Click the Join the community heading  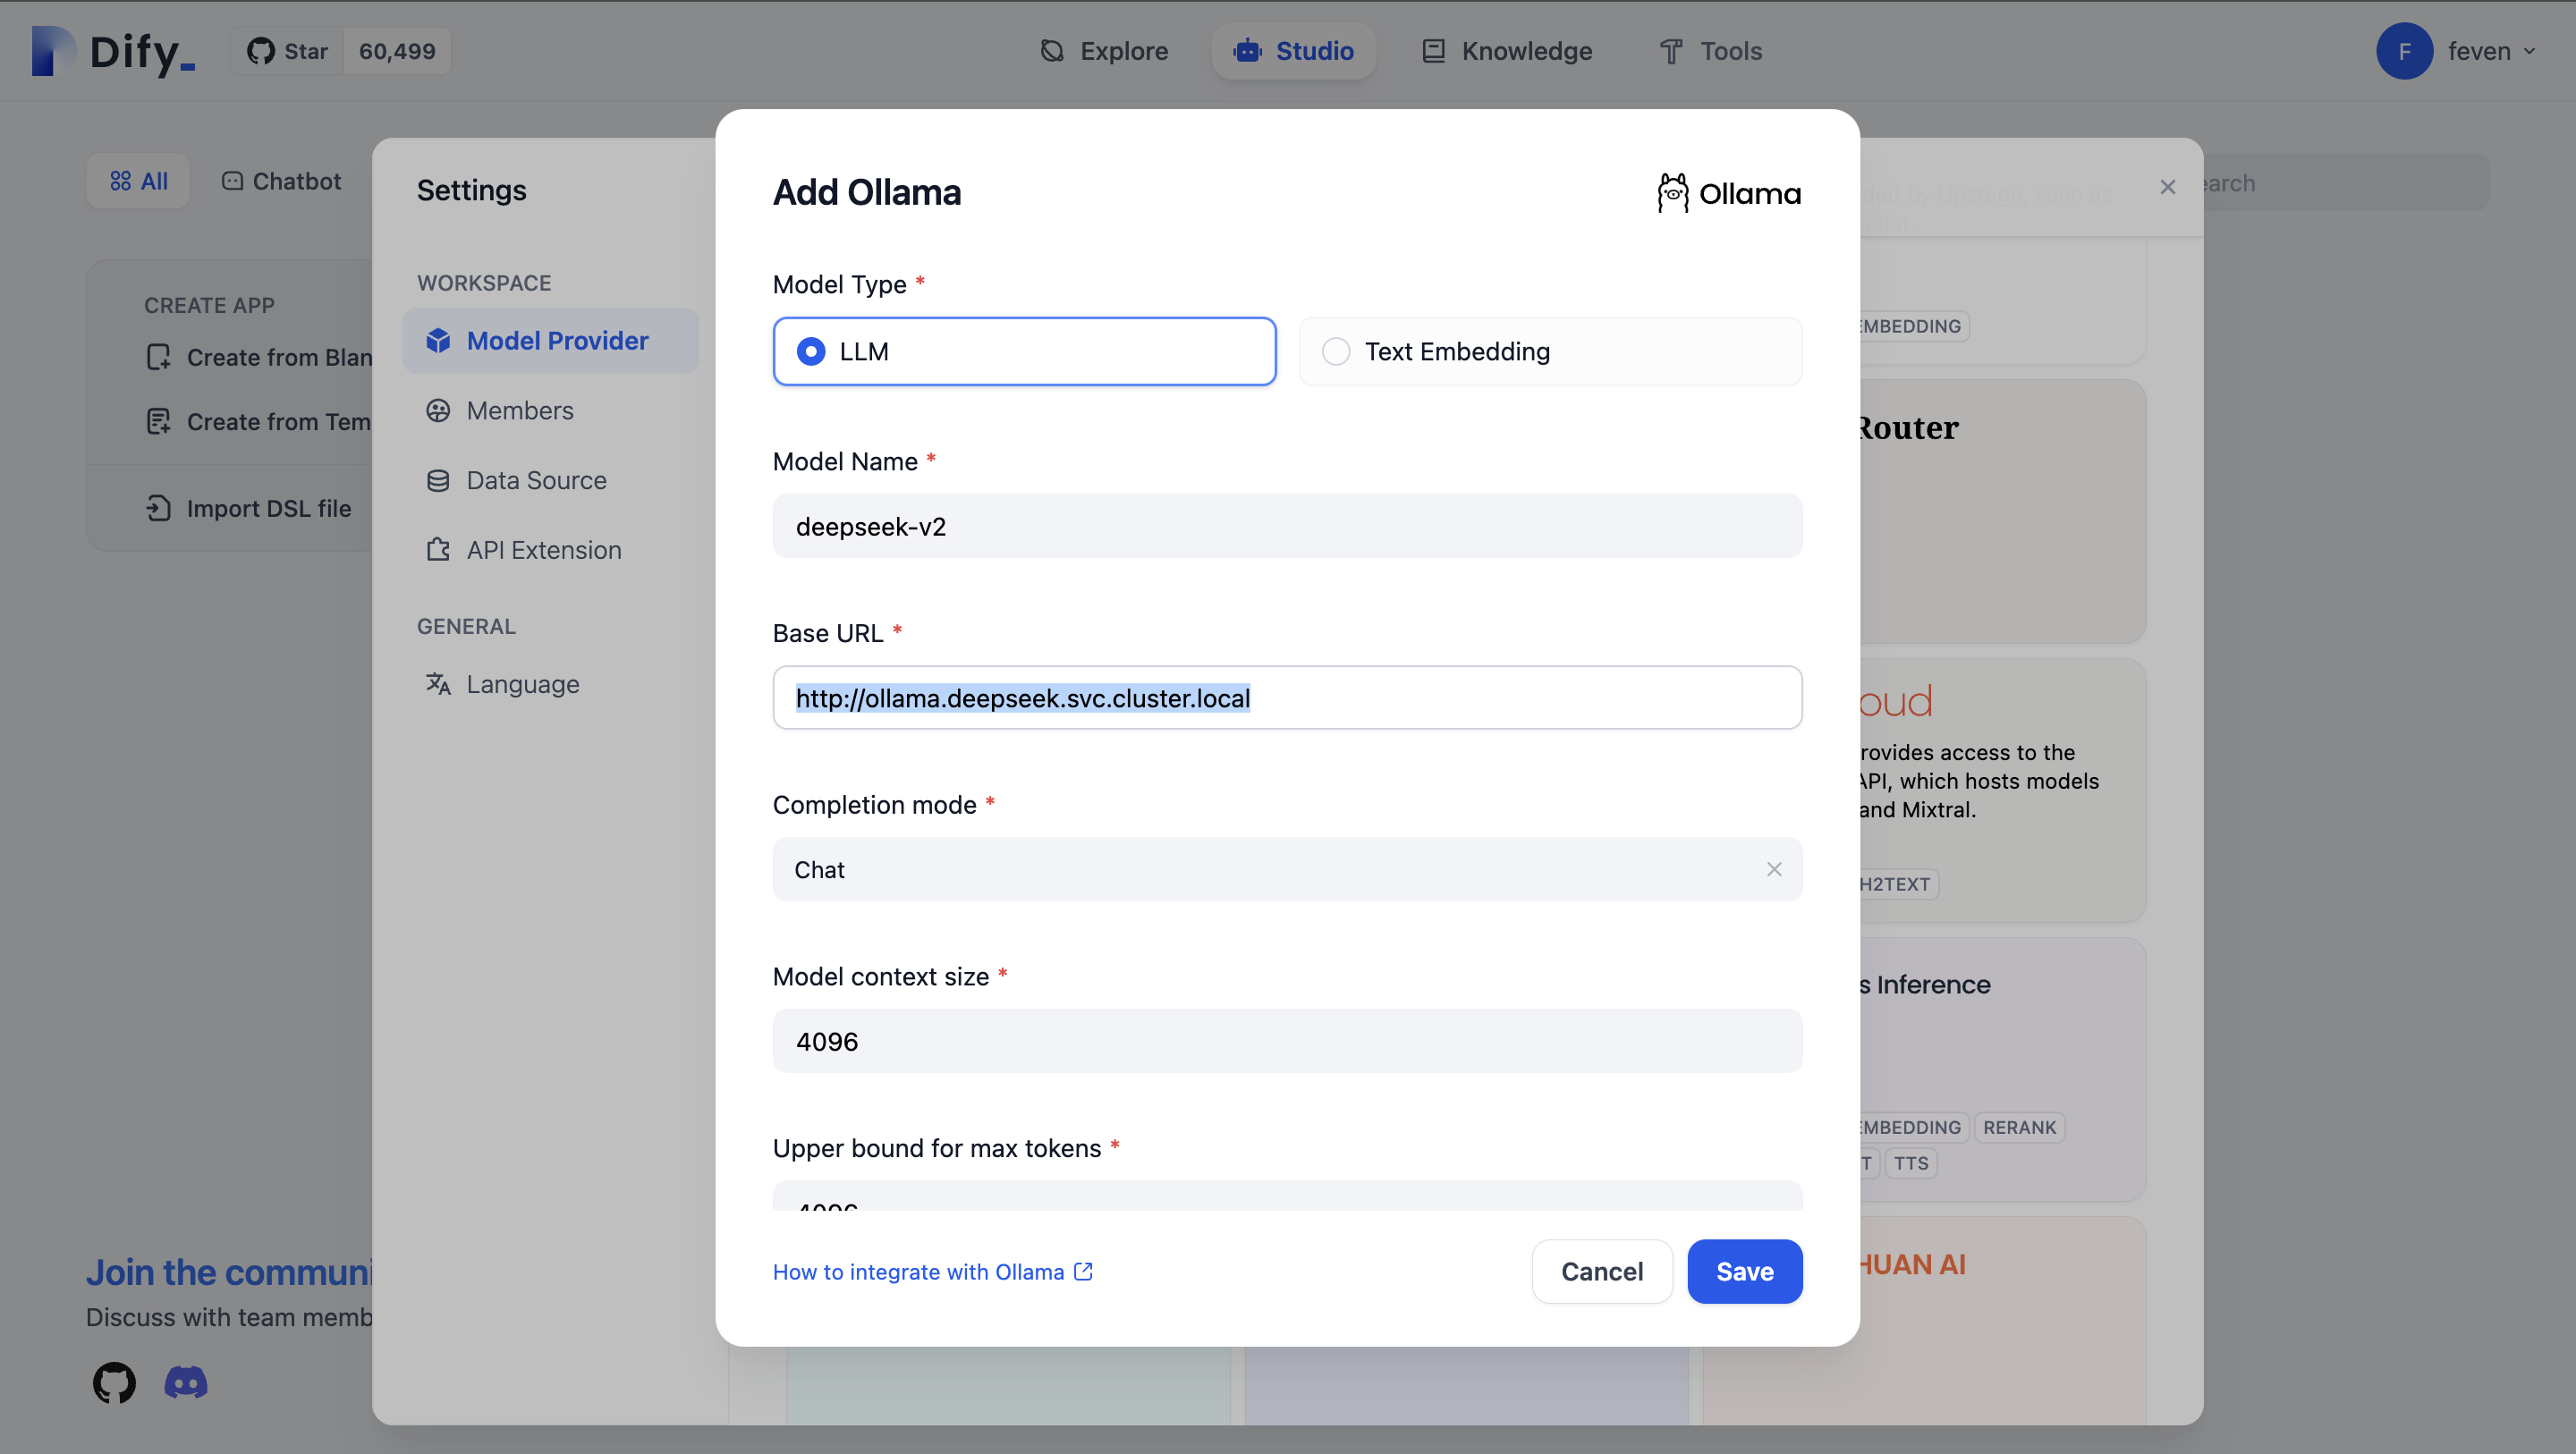[x=230, y=1272]
